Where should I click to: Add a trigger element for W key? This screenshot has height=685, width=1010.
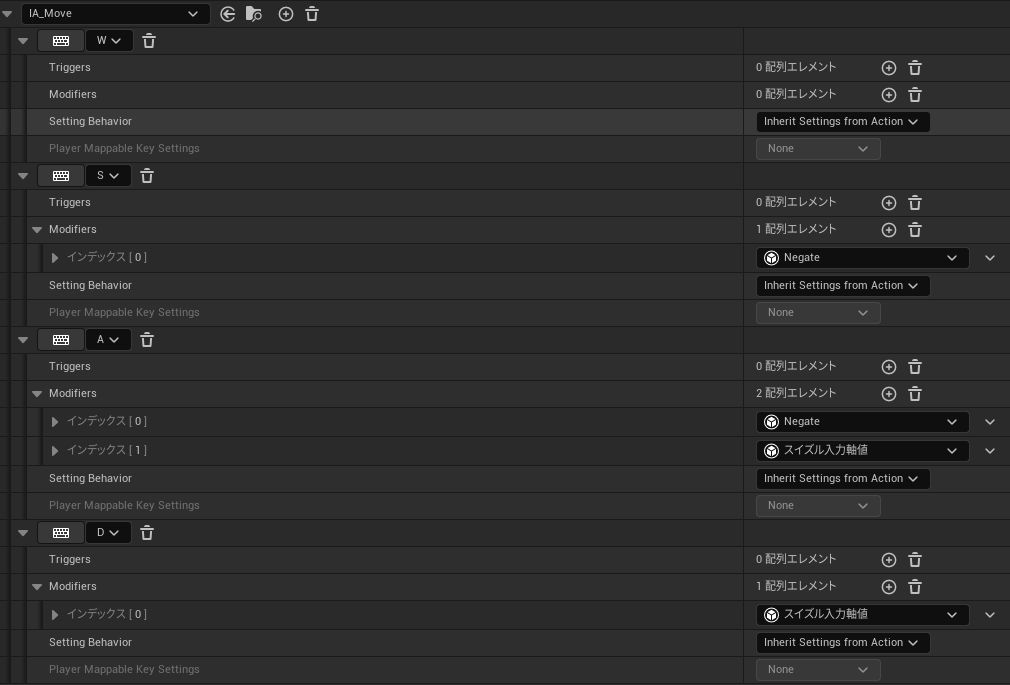pos(889,68)
